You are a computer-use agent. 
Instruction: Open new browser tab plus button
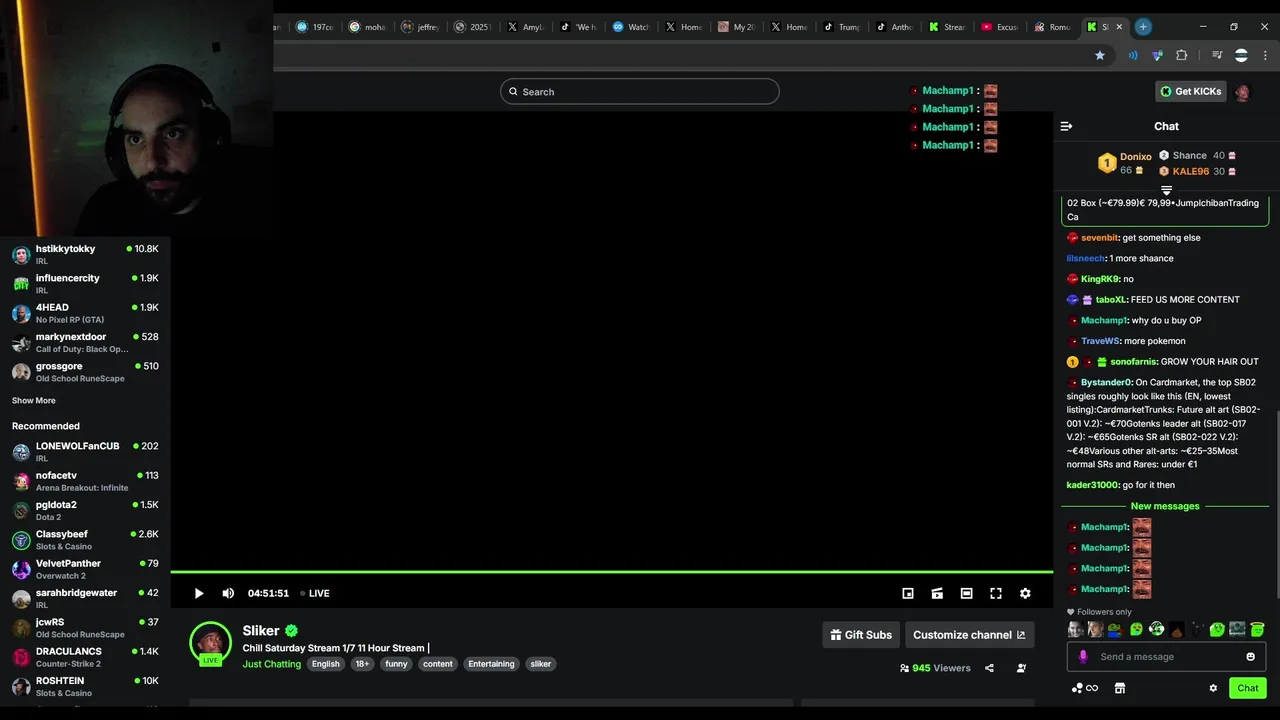1143,27
